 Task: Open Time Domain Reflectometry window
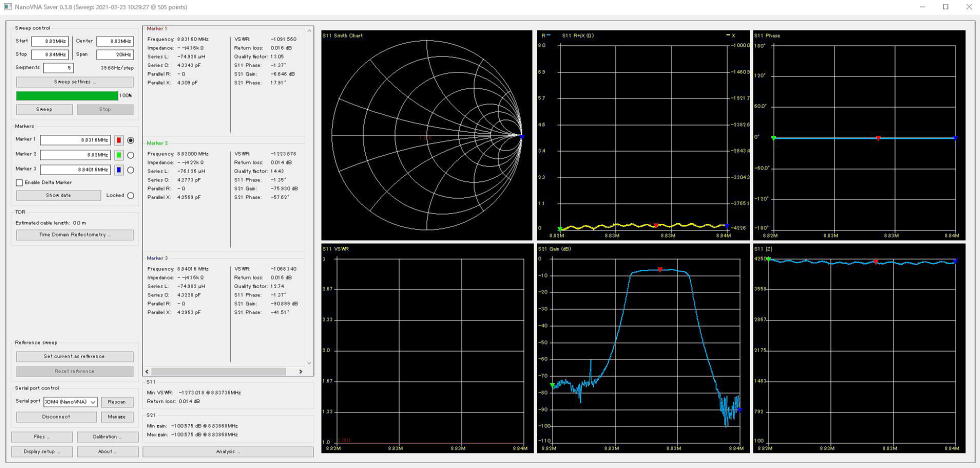tap(75, 235)
